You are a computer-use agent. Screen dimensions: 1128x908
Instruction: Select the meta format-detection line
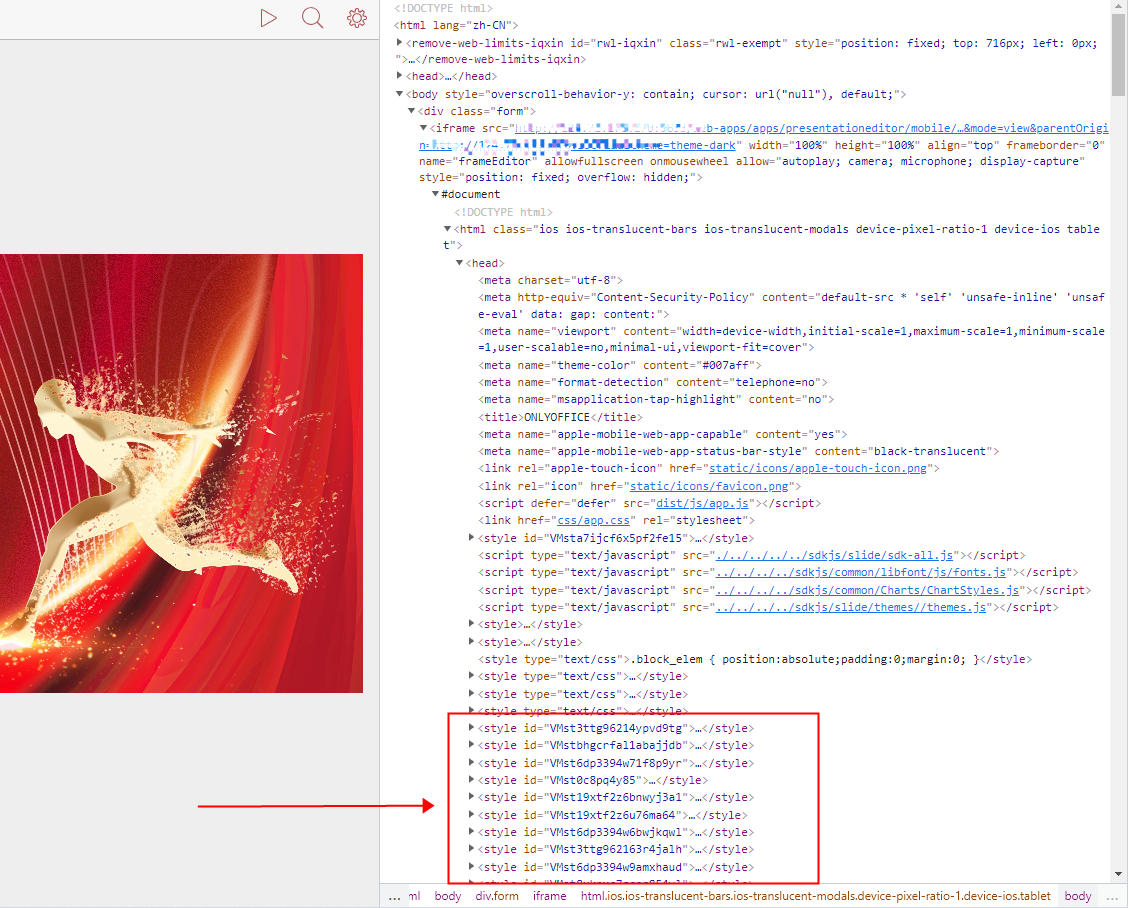(653, 383)
